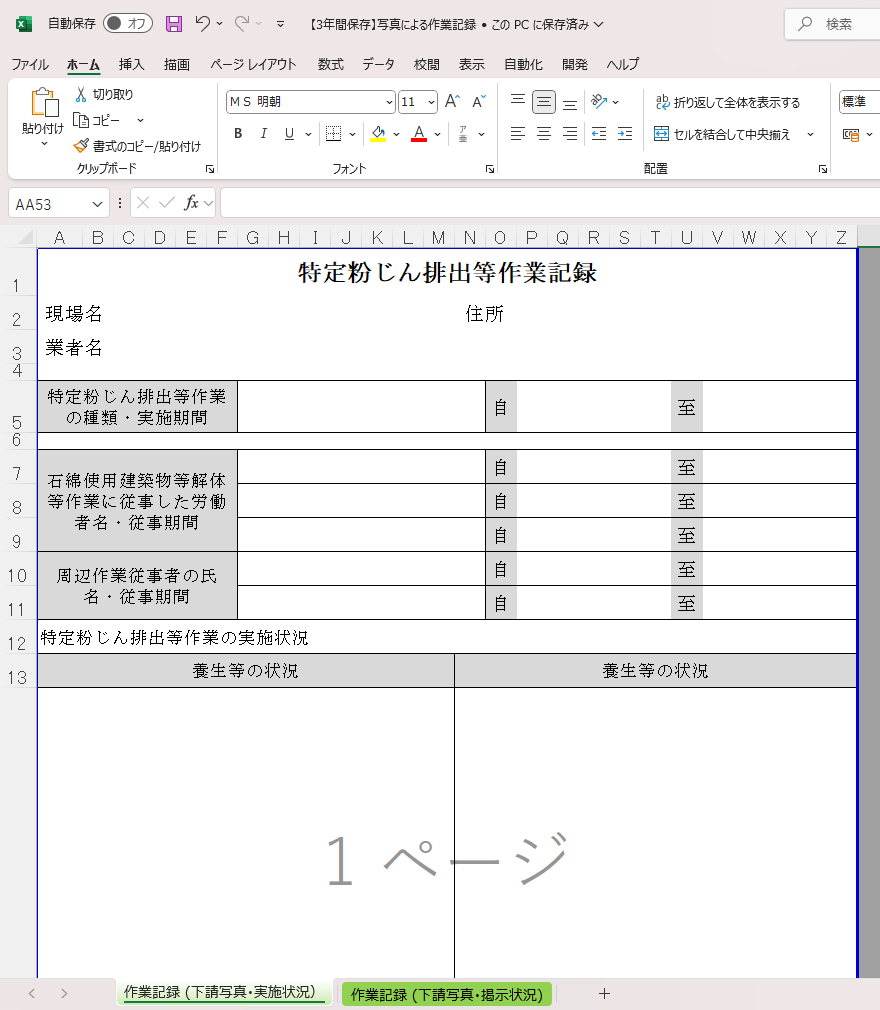Click セルを結合して中央揃え (merge and center)
The image size is (880, 1010).
pyautogui.click(x=723, y=134)
